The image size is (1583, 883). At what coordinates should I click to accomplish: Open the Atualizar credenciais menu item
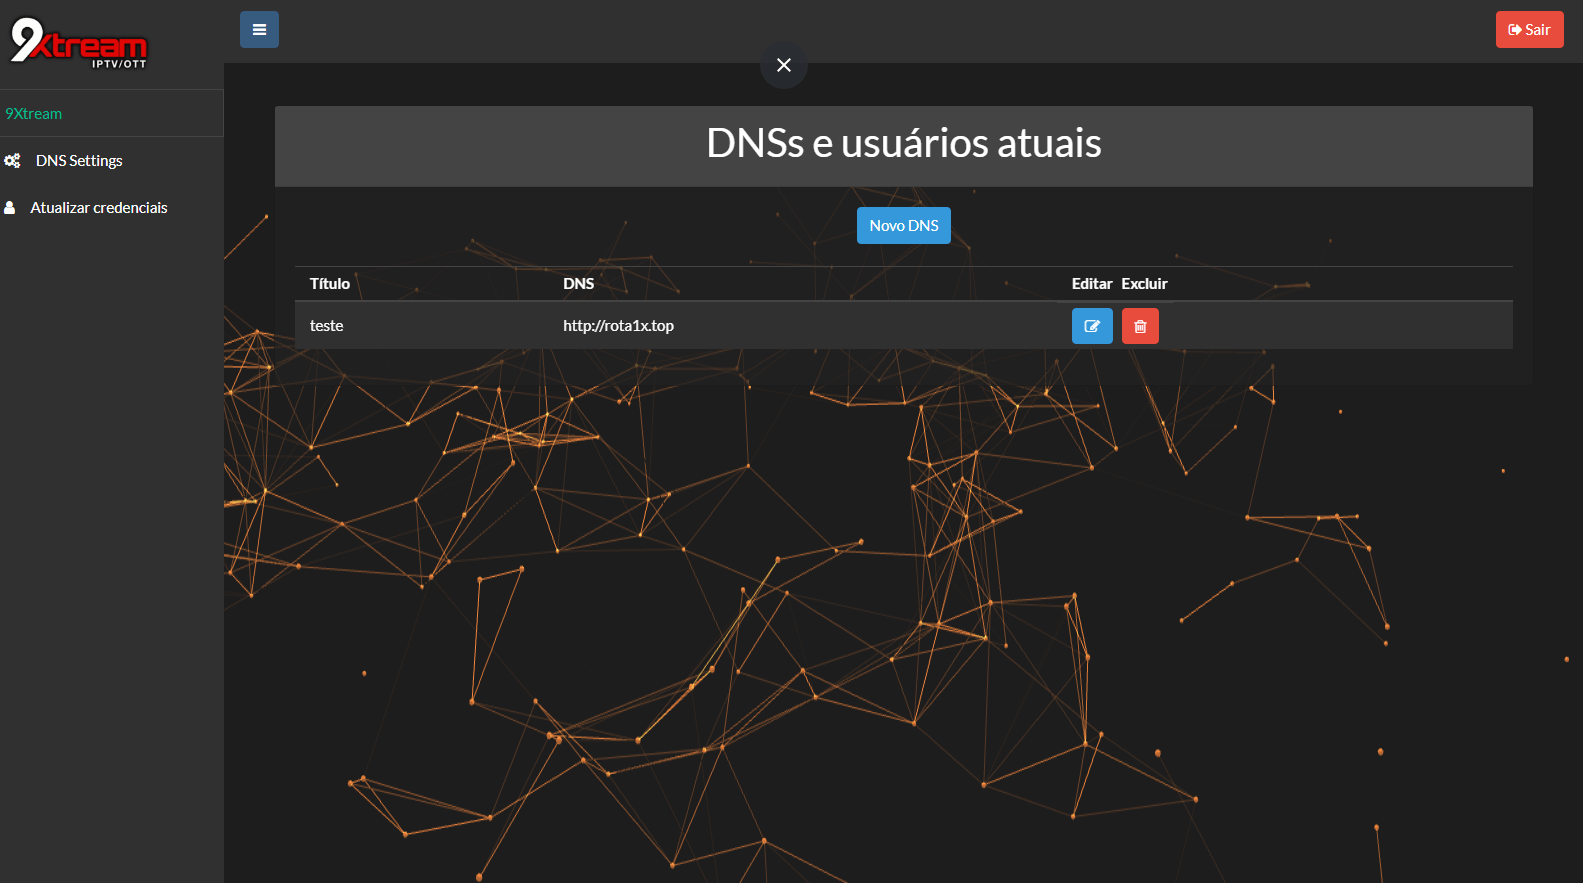coord(98,208)
